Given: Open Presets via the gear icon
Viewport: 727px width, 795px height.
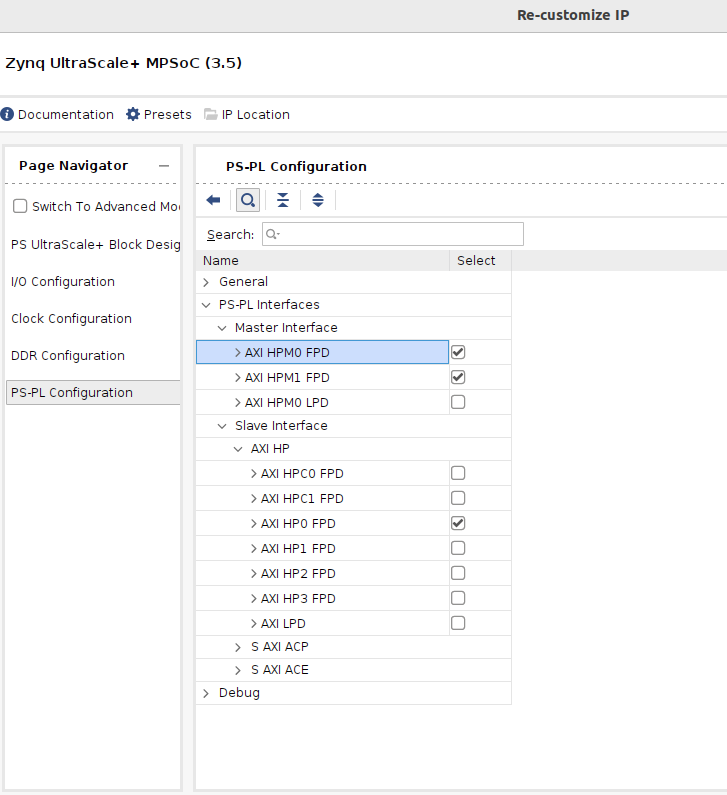Looking at the screenshot, I should point(133,115).
